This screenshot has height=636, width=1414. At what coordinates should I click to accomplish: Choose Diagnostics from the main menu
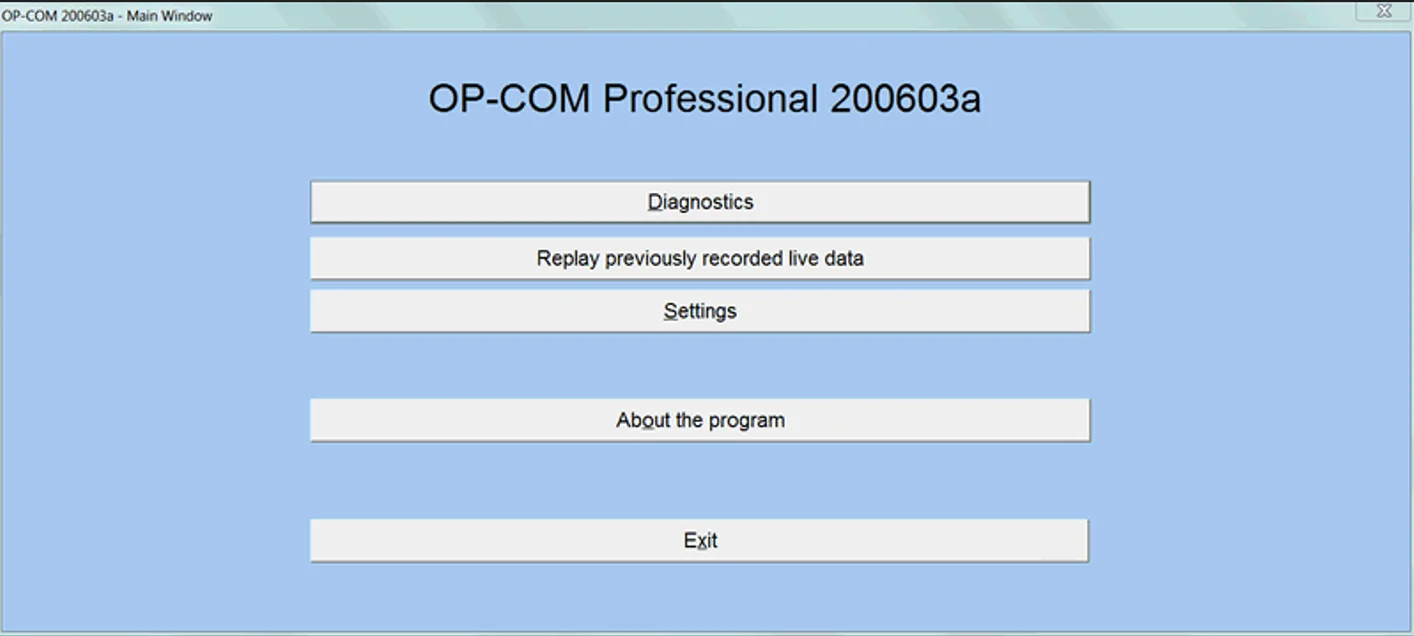[x=700, y=202]
